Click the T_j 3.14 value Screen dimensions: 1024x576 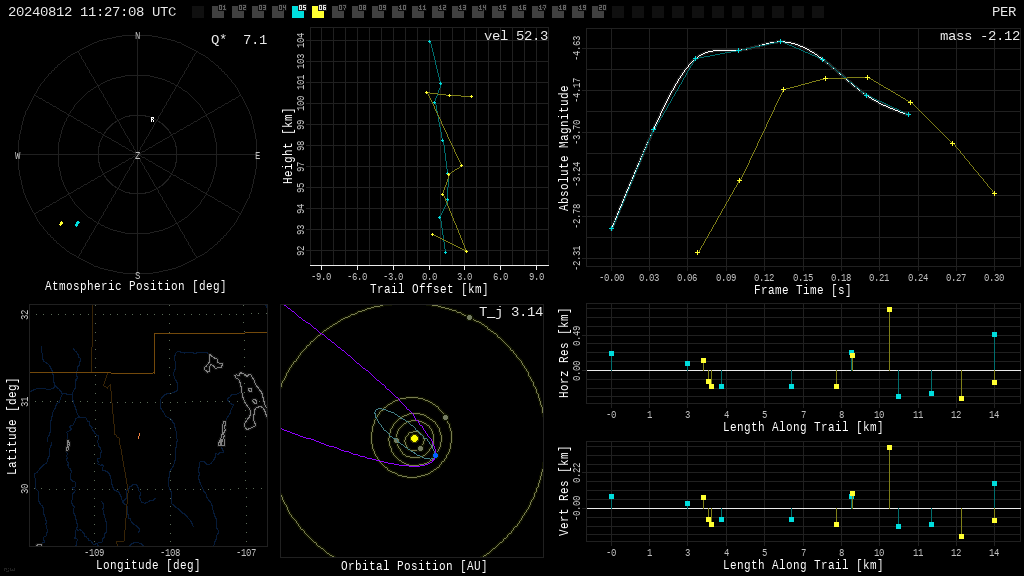pos(511,312)
